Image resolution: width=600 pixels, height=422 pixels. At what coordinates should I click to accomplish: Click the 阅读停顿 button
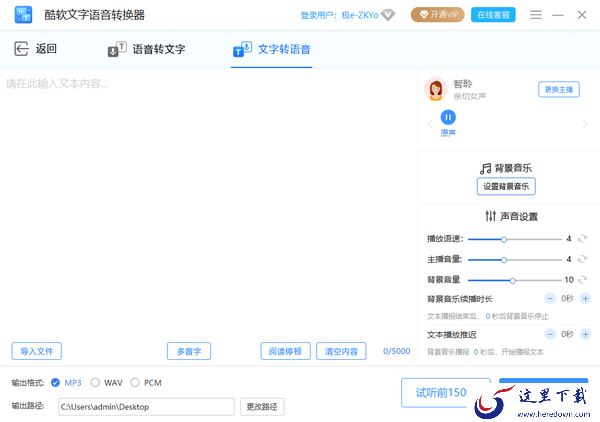[x=285, y=351]
